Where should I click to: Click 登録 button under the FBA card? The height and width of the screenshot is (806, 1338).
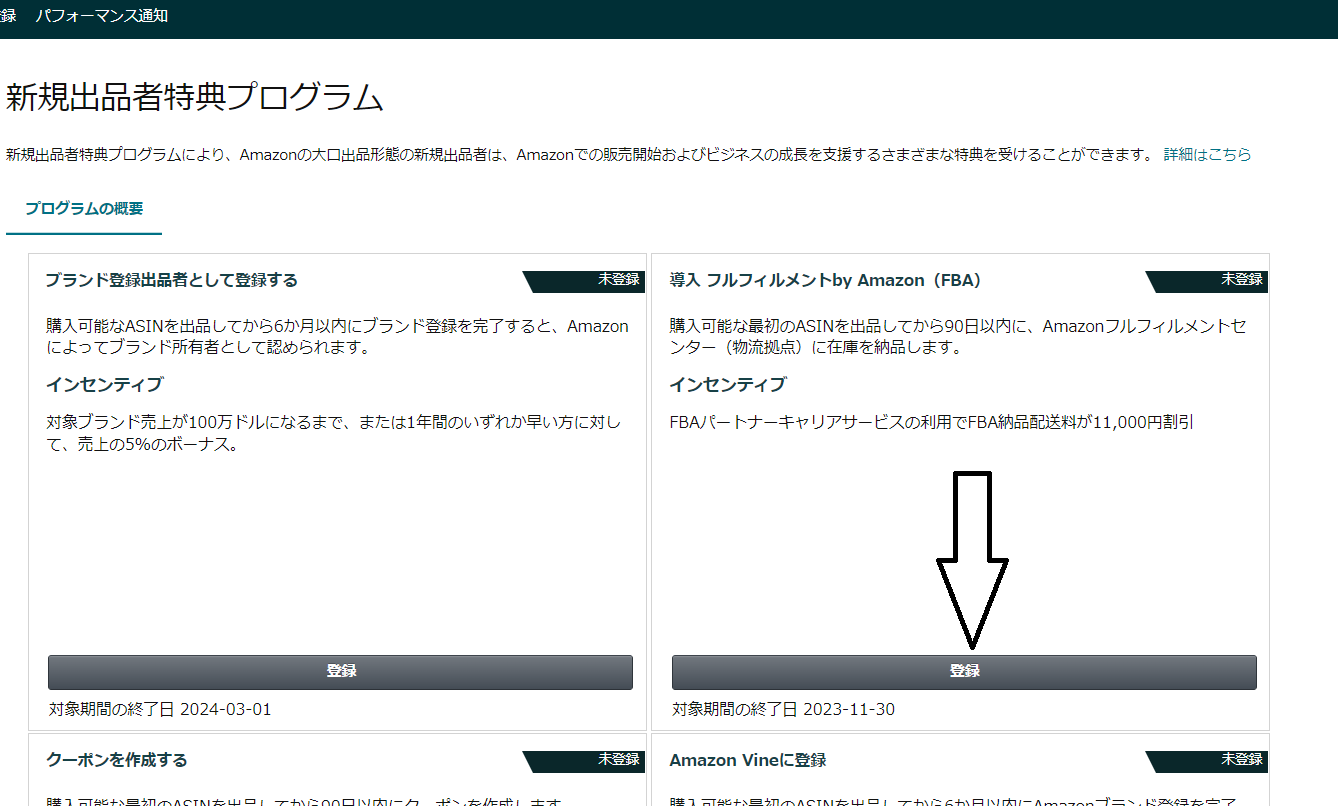point(964,672)
